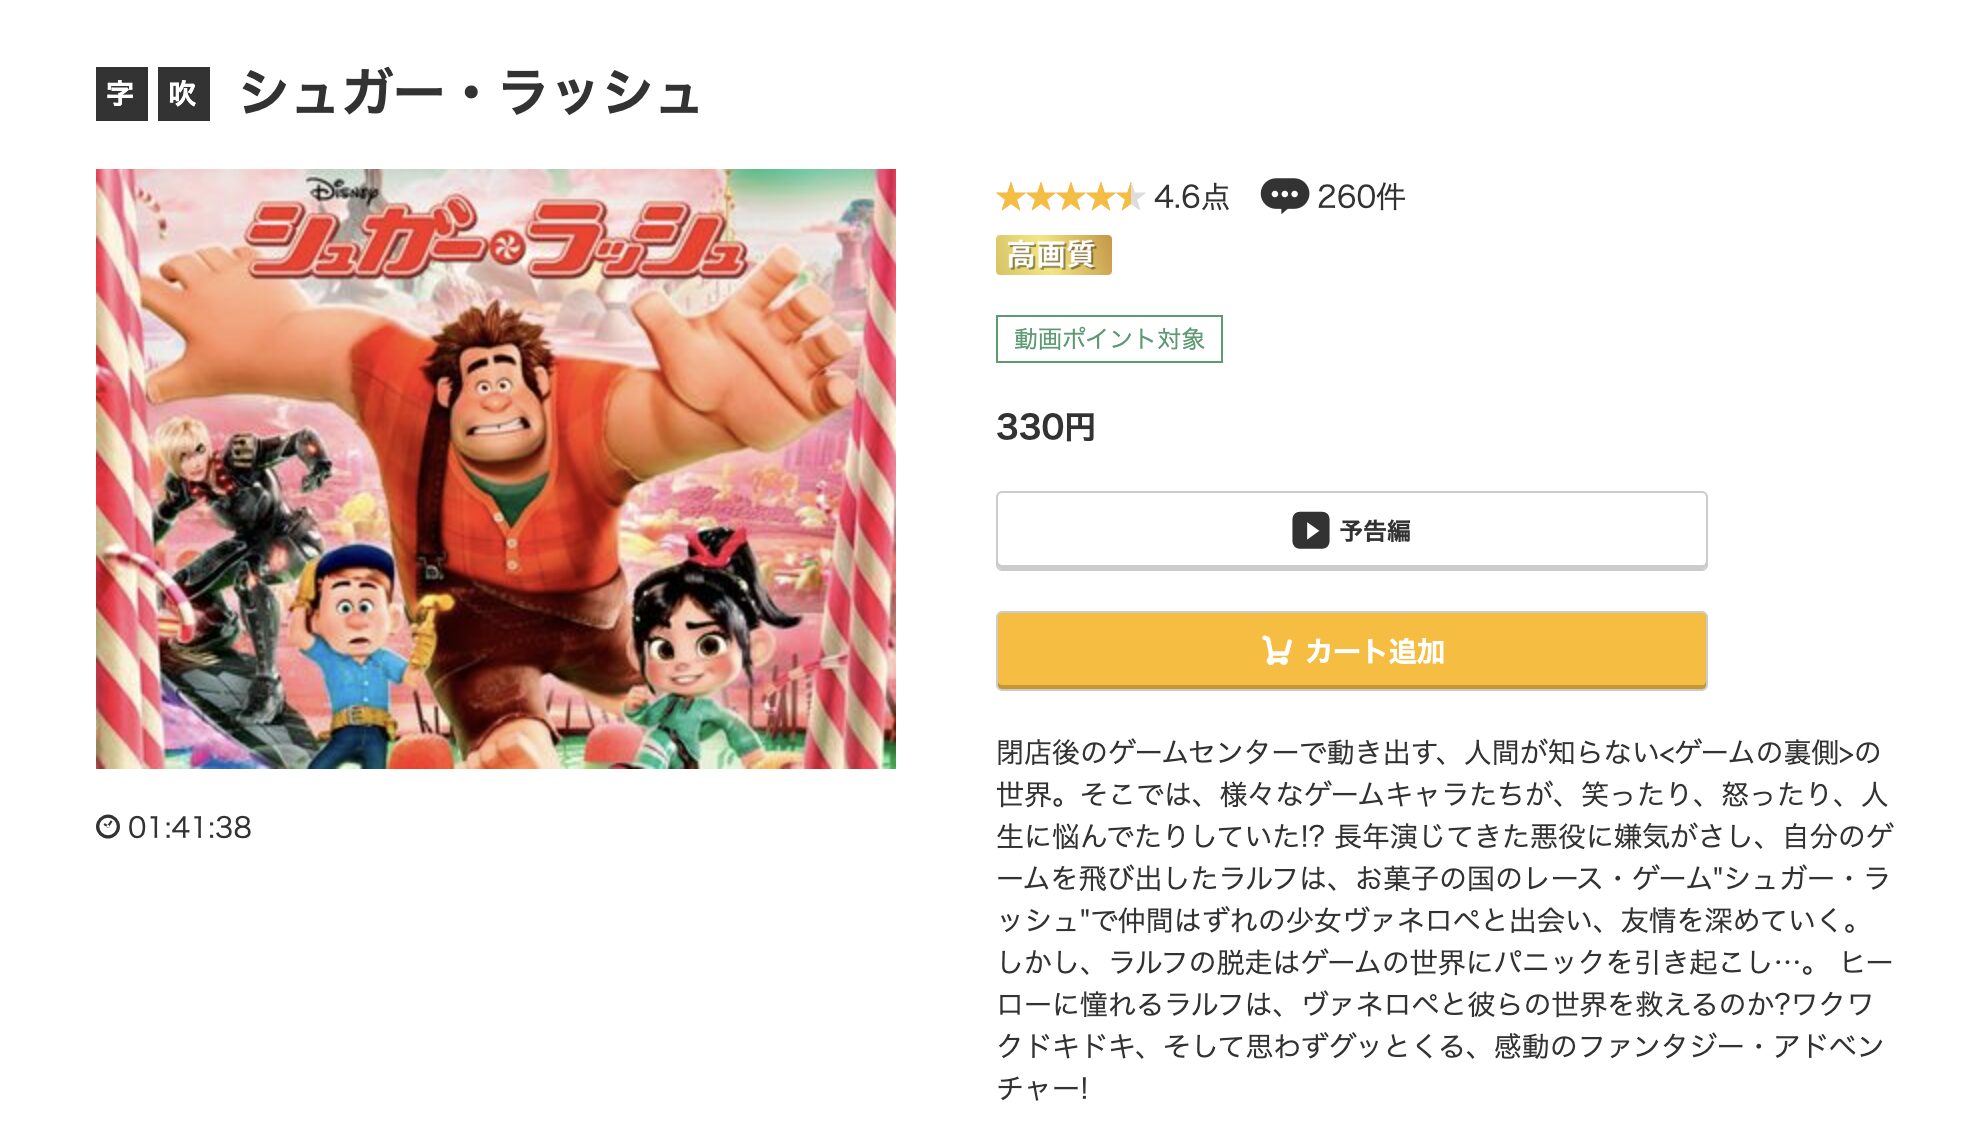Viewport: 1971px width, 1141px height.
Task: Click the yellow star rating icons
Action: (x=1069, y=197)
